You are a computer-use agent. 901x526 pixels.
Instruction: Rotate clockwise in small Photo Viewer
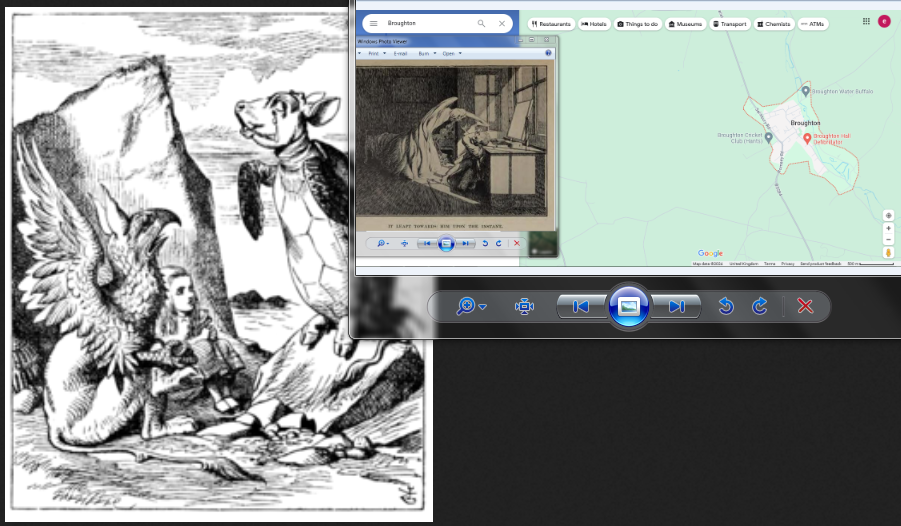(x=499, y=244)
